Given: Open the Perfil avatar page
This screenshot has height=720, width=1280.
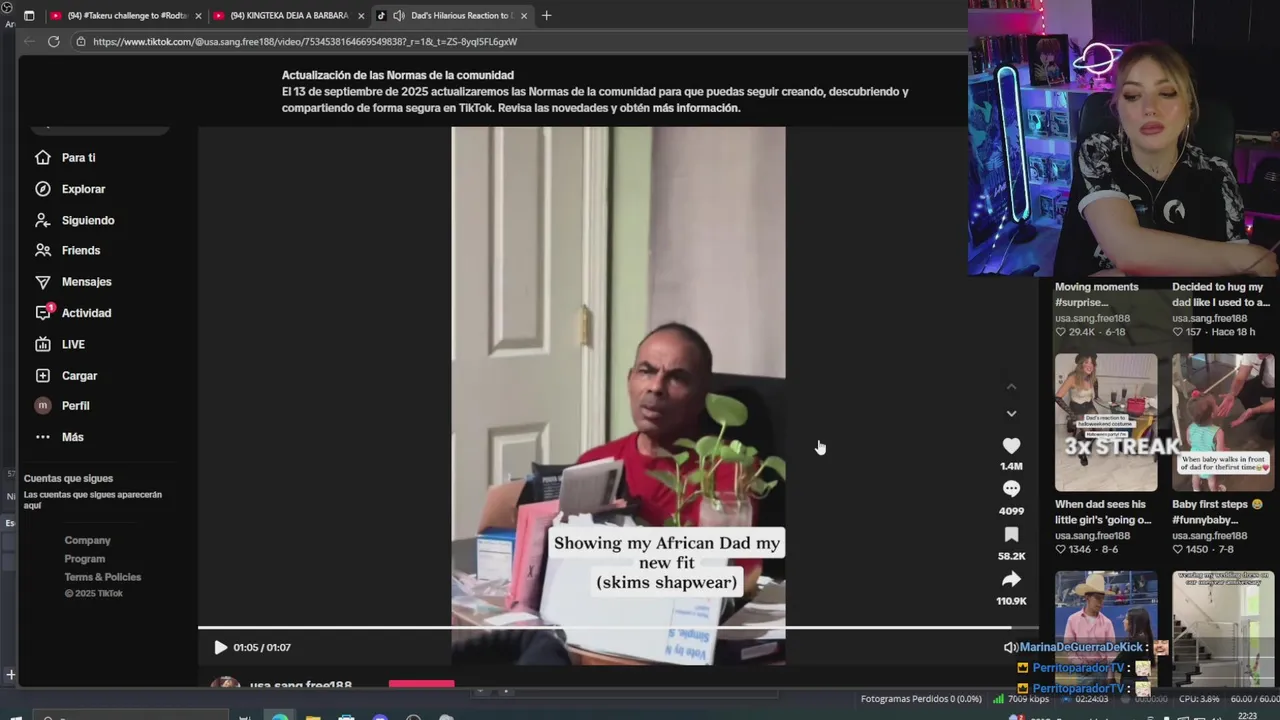Looking at the screenshot, I should coord(42,405).
